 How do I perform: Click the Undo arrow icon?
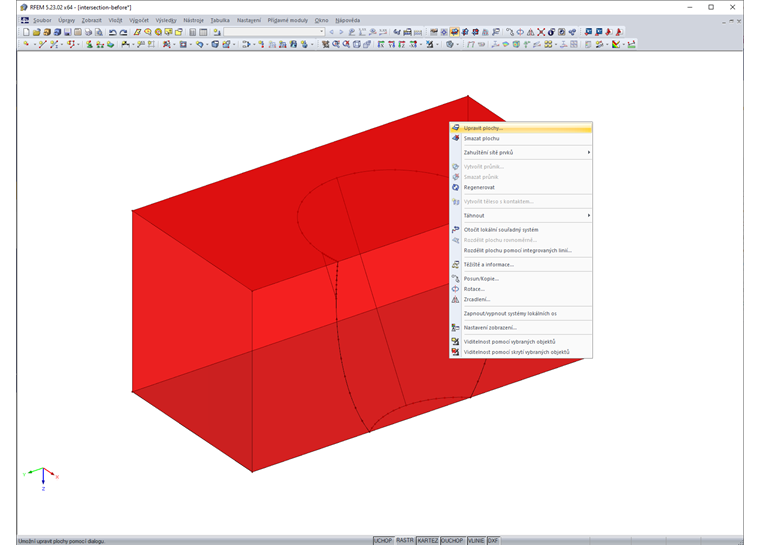click(113, 32)
